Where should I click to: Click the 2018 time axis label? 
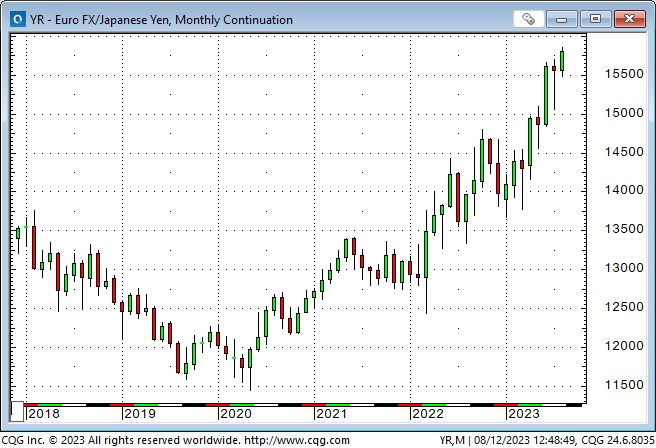pos(44,414)
